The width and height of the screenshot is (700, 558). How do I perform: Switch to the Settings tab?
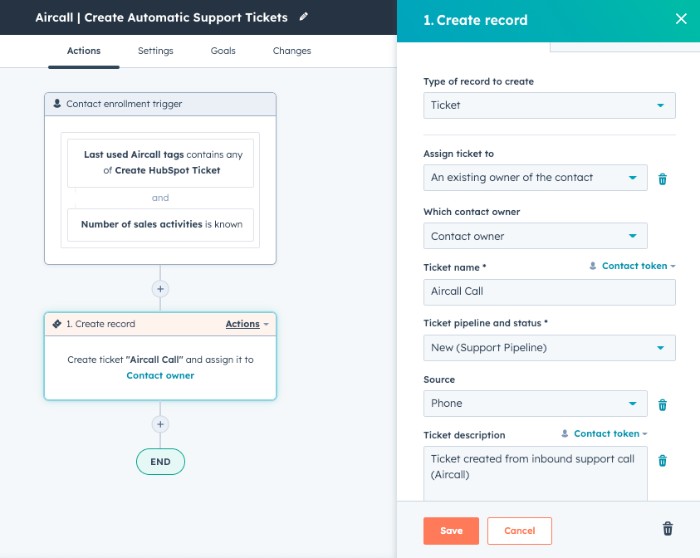(x=155, y=51)
